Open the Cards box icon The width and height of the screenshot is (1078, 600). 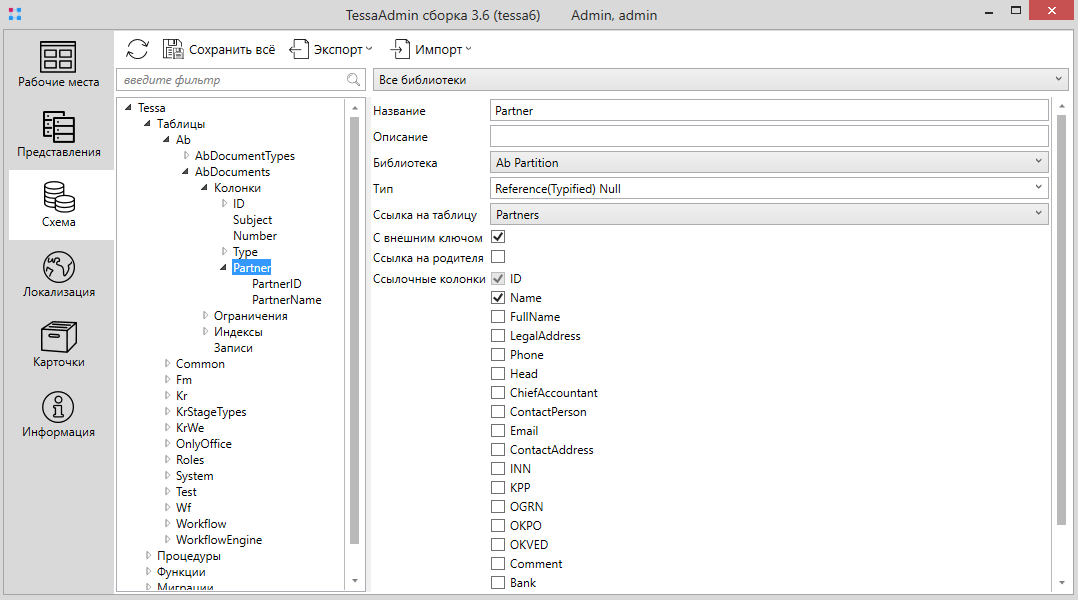[58, 337]
